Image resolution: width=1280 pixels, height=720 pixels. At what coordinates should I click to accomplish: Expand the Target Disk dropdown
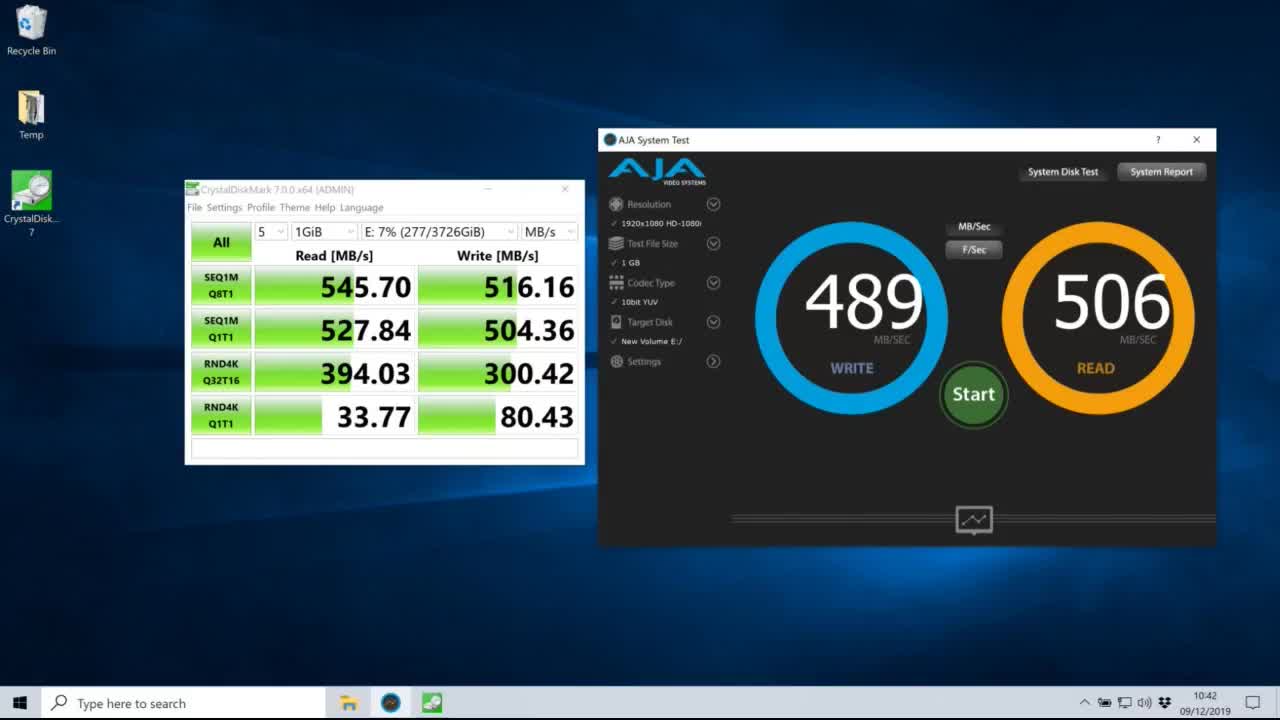click(x=713, y=322)
